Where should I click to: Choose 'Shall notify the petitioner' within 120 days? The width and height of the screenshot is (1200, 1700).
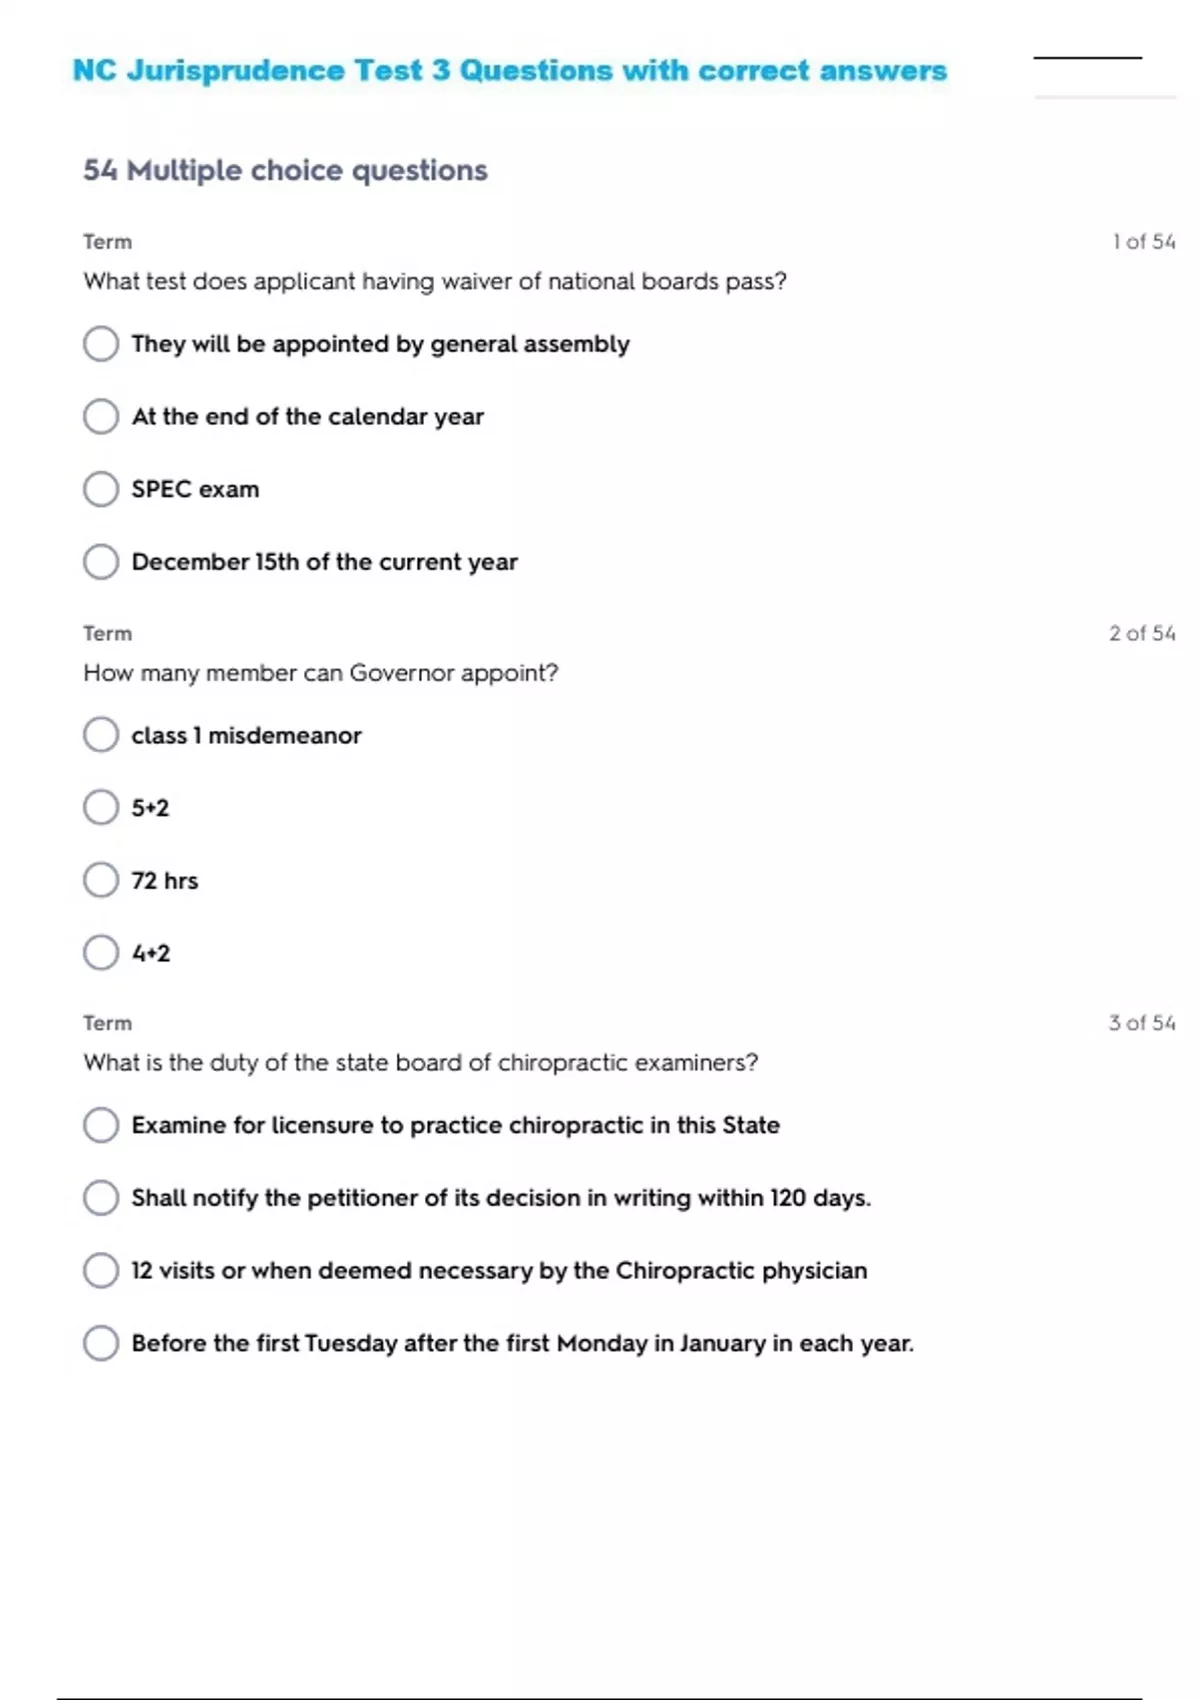click(101, 1198)
